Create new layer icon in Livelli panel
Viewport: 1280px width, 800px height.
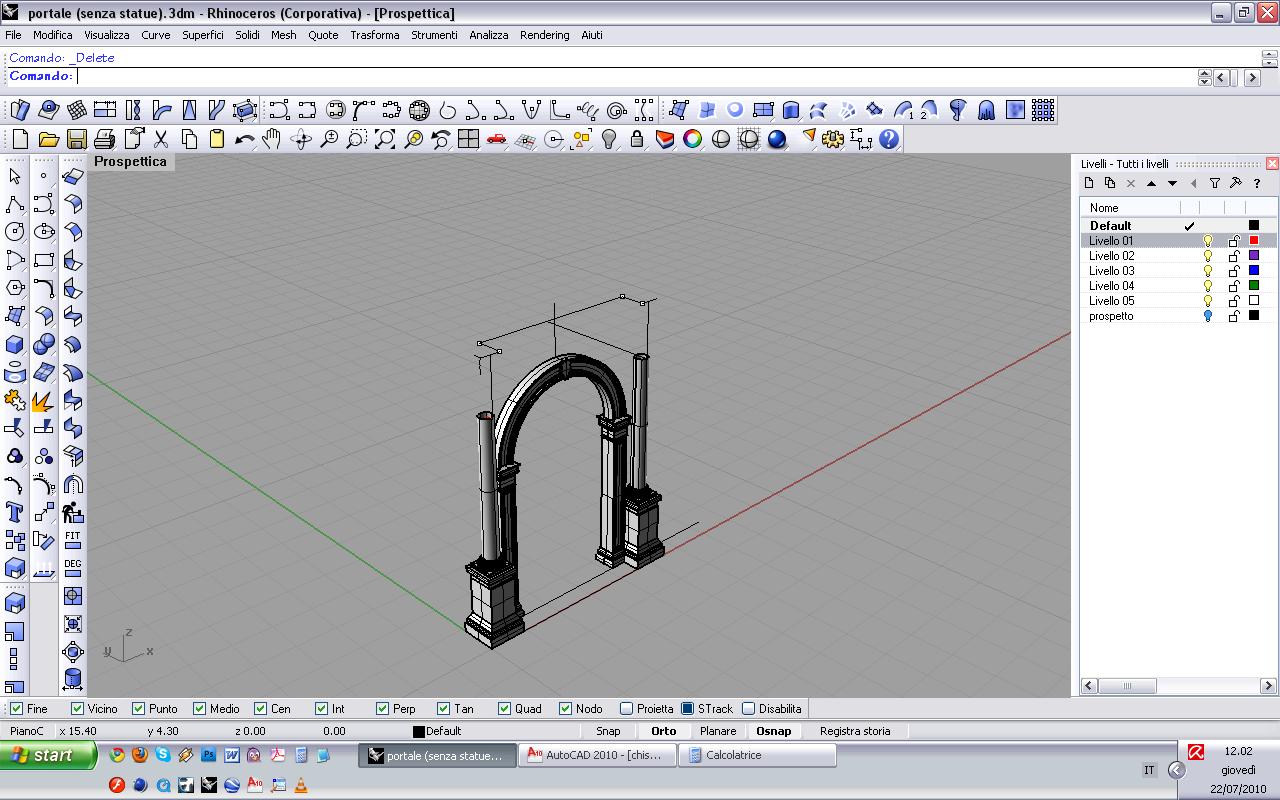pos(1089,183)
